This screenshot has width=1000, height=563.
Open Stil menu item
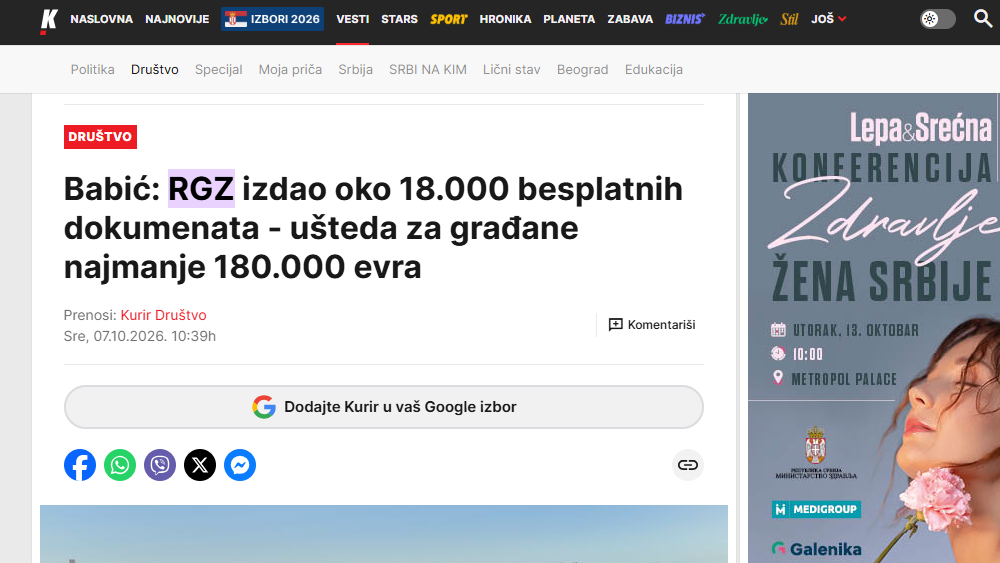pos(790,19)
